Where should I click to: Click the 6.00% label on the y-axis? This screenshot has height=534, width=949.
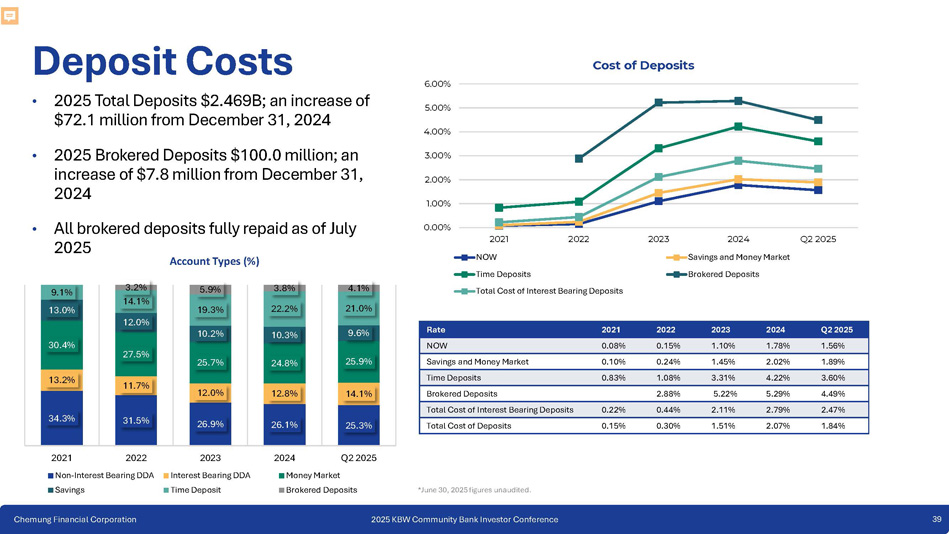[x=436, y=84]
